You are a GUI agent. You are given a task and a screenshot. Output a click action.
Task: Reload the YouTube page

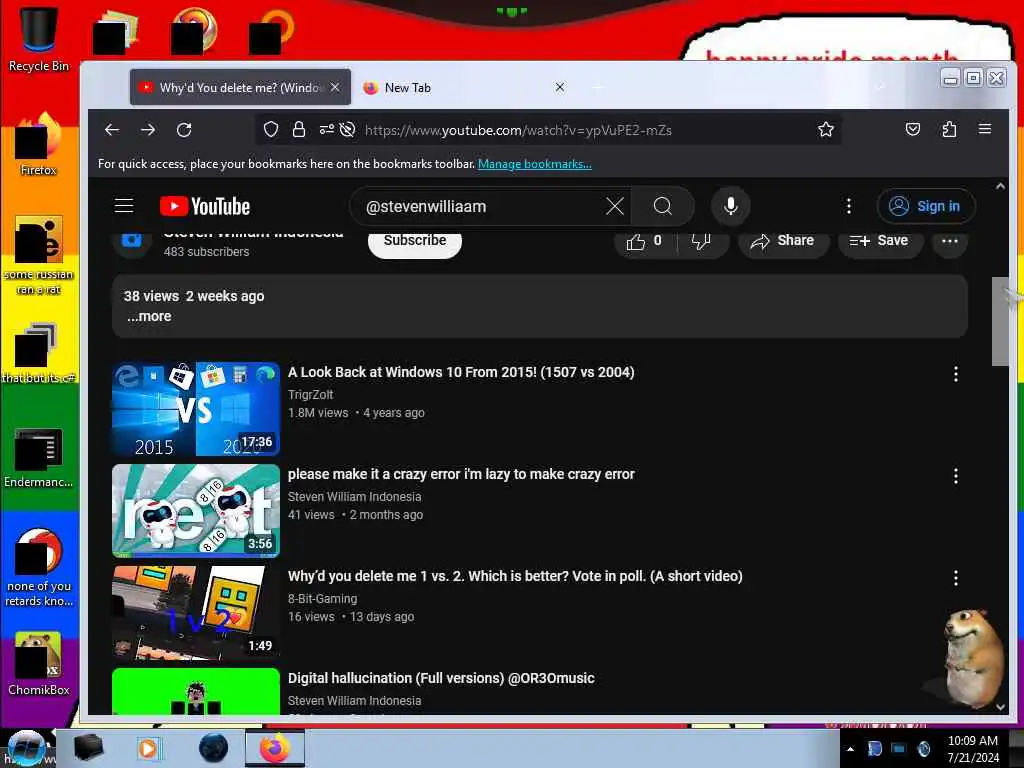(184, 130)
